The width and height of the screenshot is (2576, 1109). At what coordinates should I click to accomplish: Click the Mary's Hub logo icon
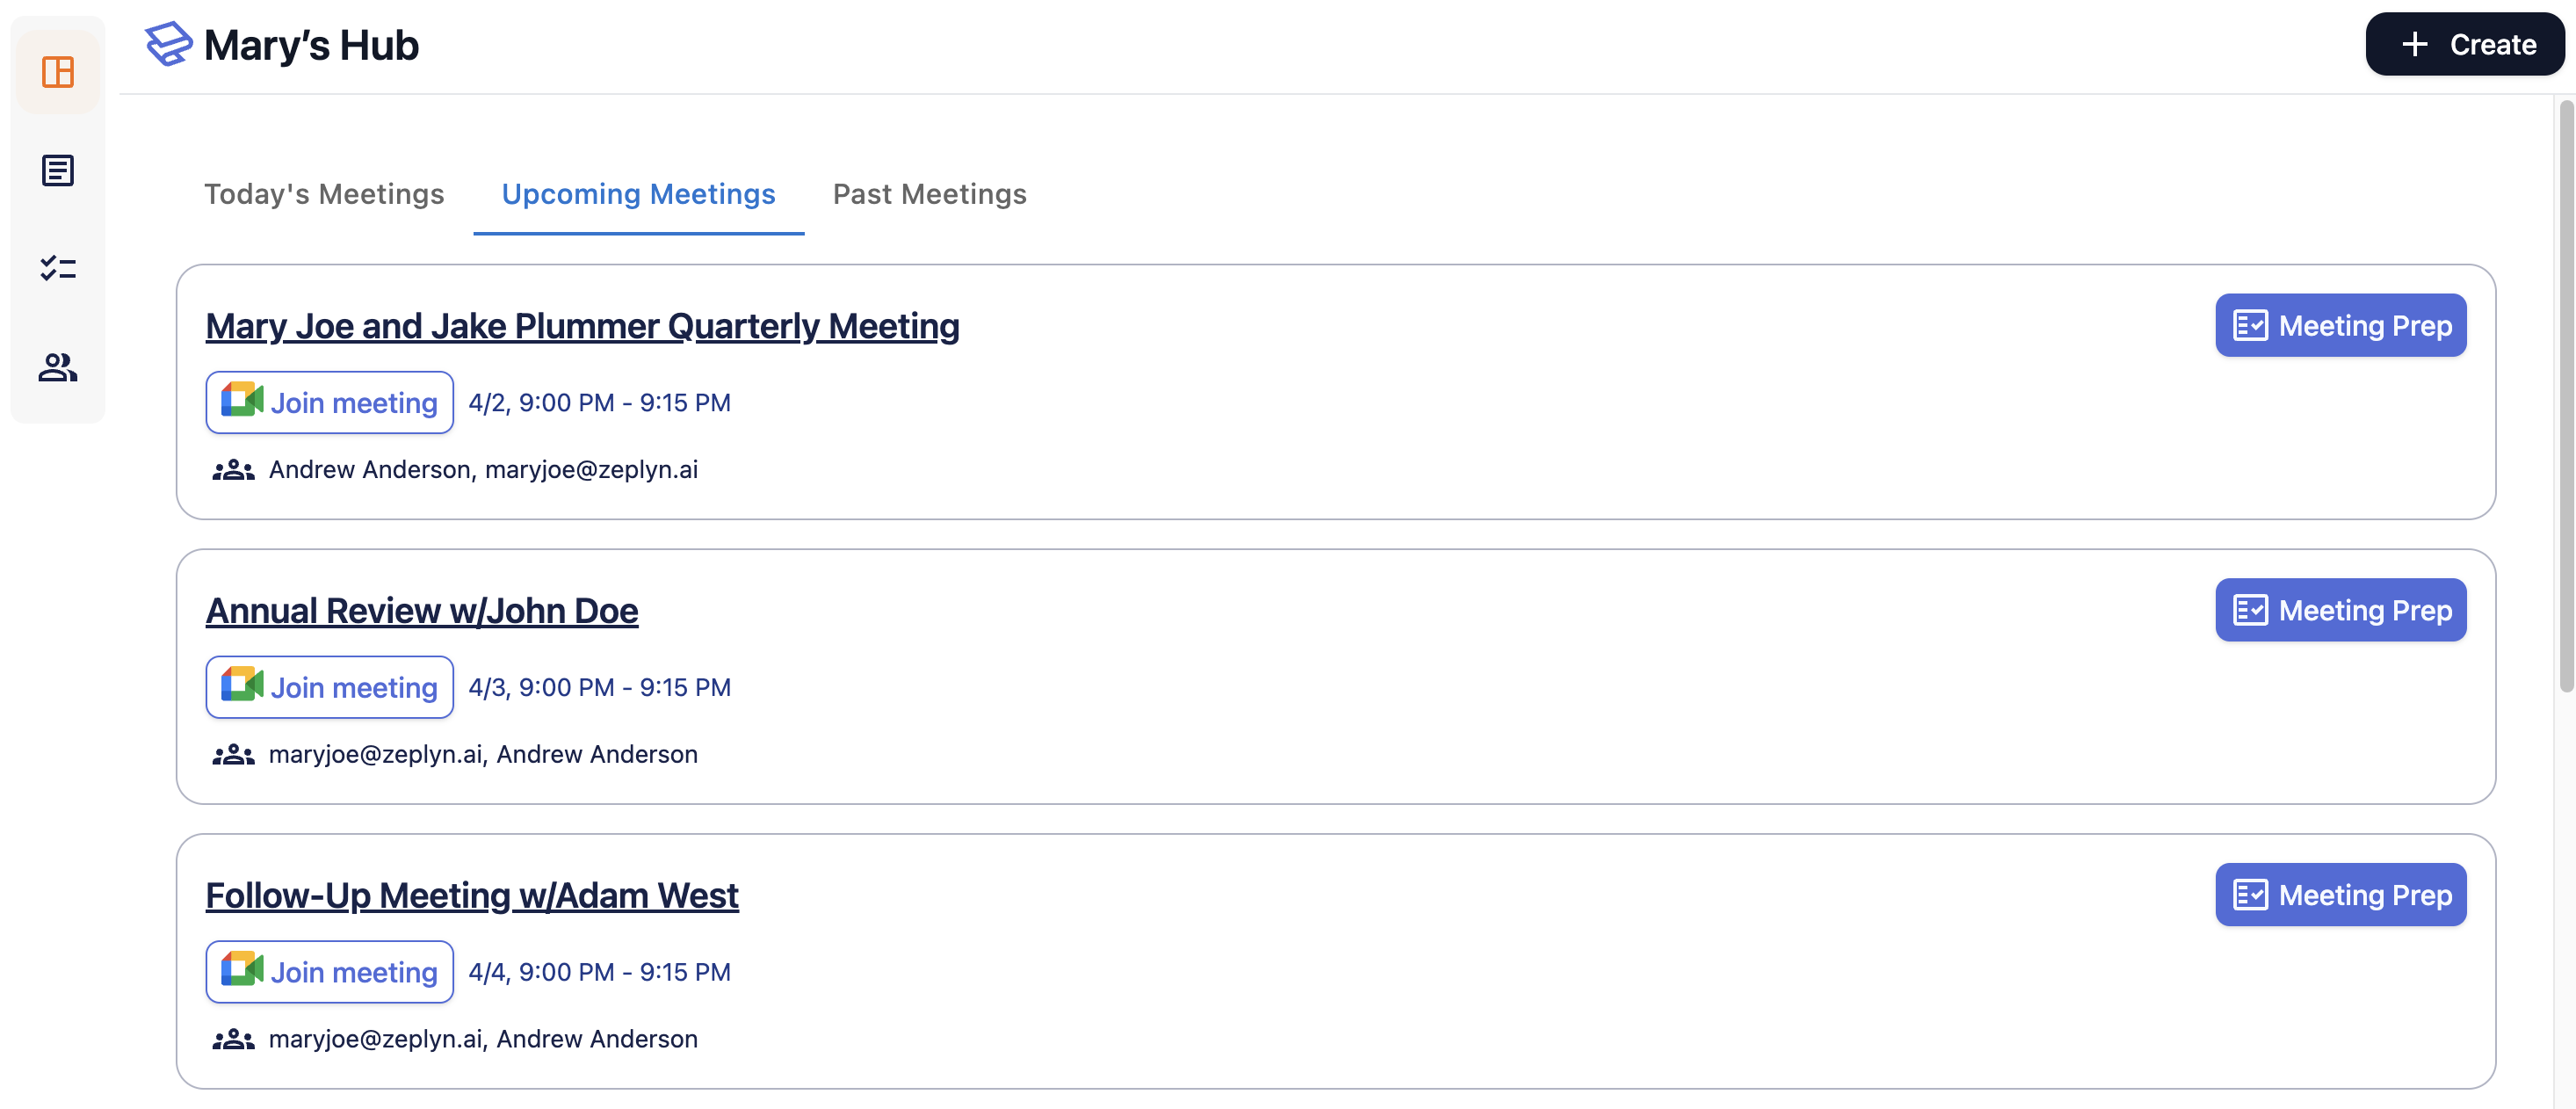[x=168, y=44]
